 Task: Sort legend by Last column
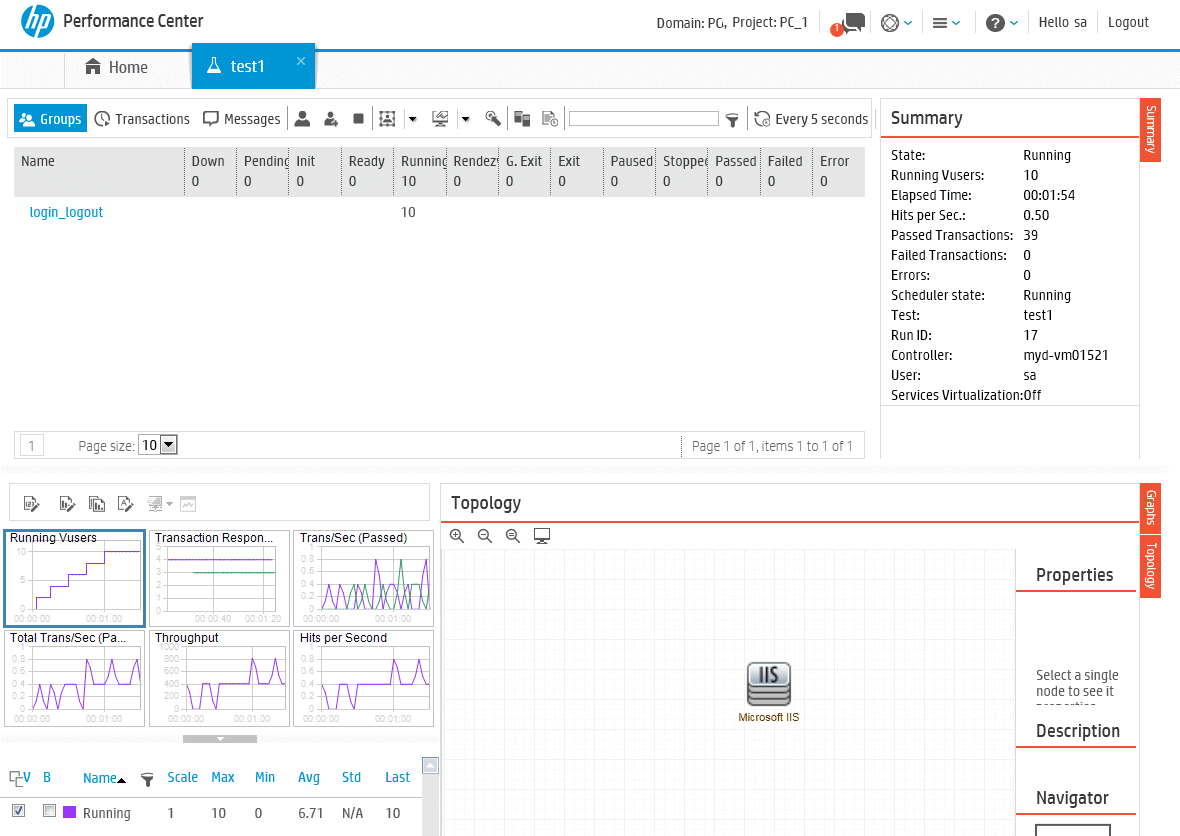[397, 777]
